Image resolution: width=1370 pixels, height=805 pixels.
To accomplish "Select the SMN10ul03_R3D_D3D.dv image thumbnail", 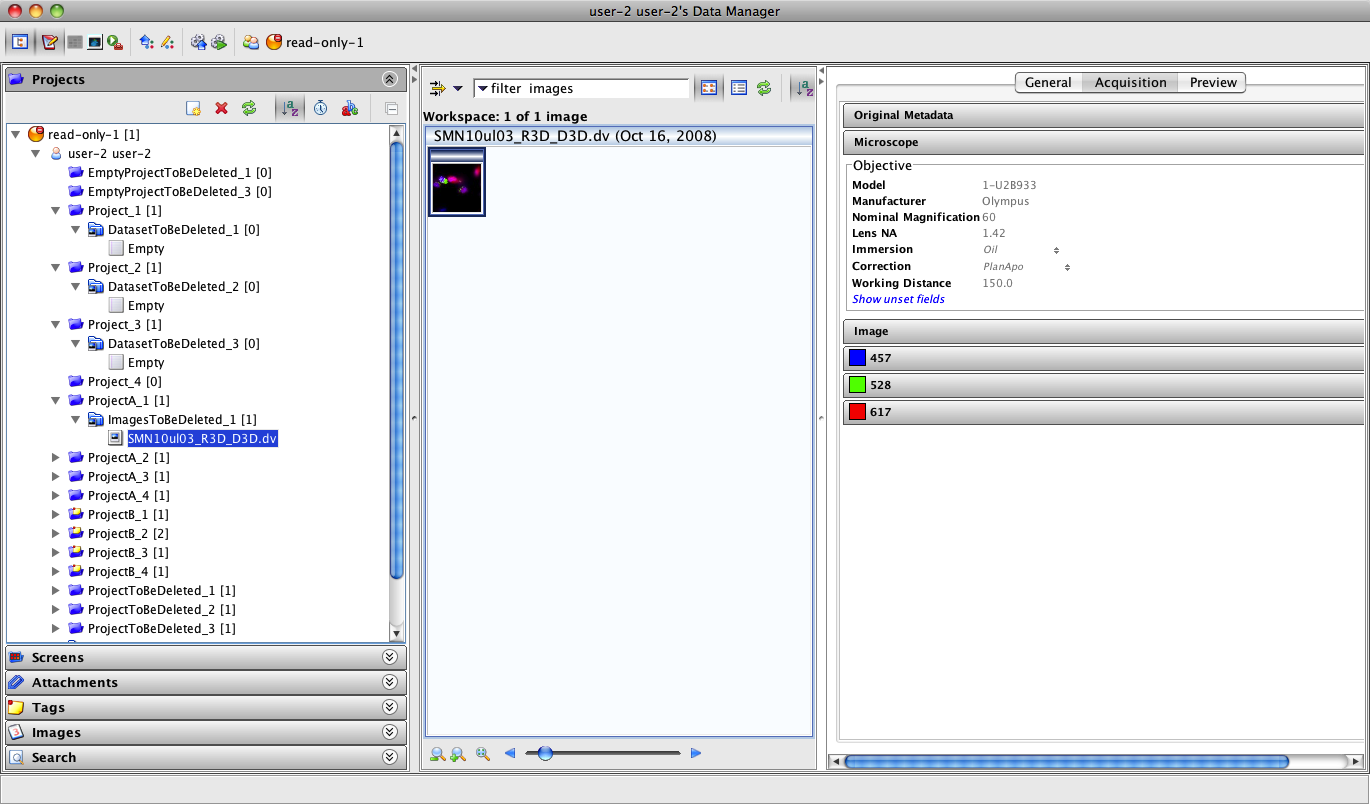I will (x=457, y=182).
